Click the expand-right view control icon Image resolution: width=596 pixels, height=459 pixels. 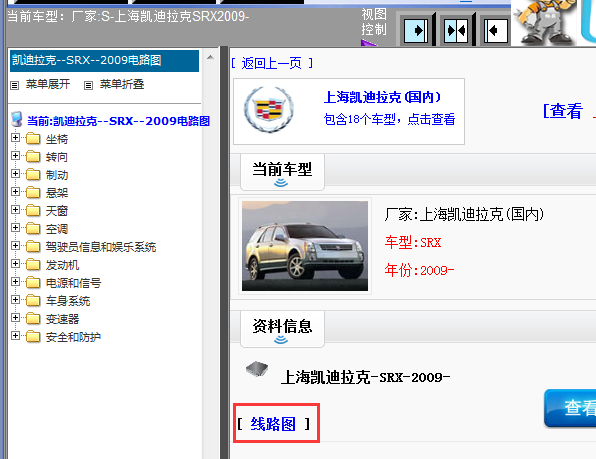(x=415, y=30)
